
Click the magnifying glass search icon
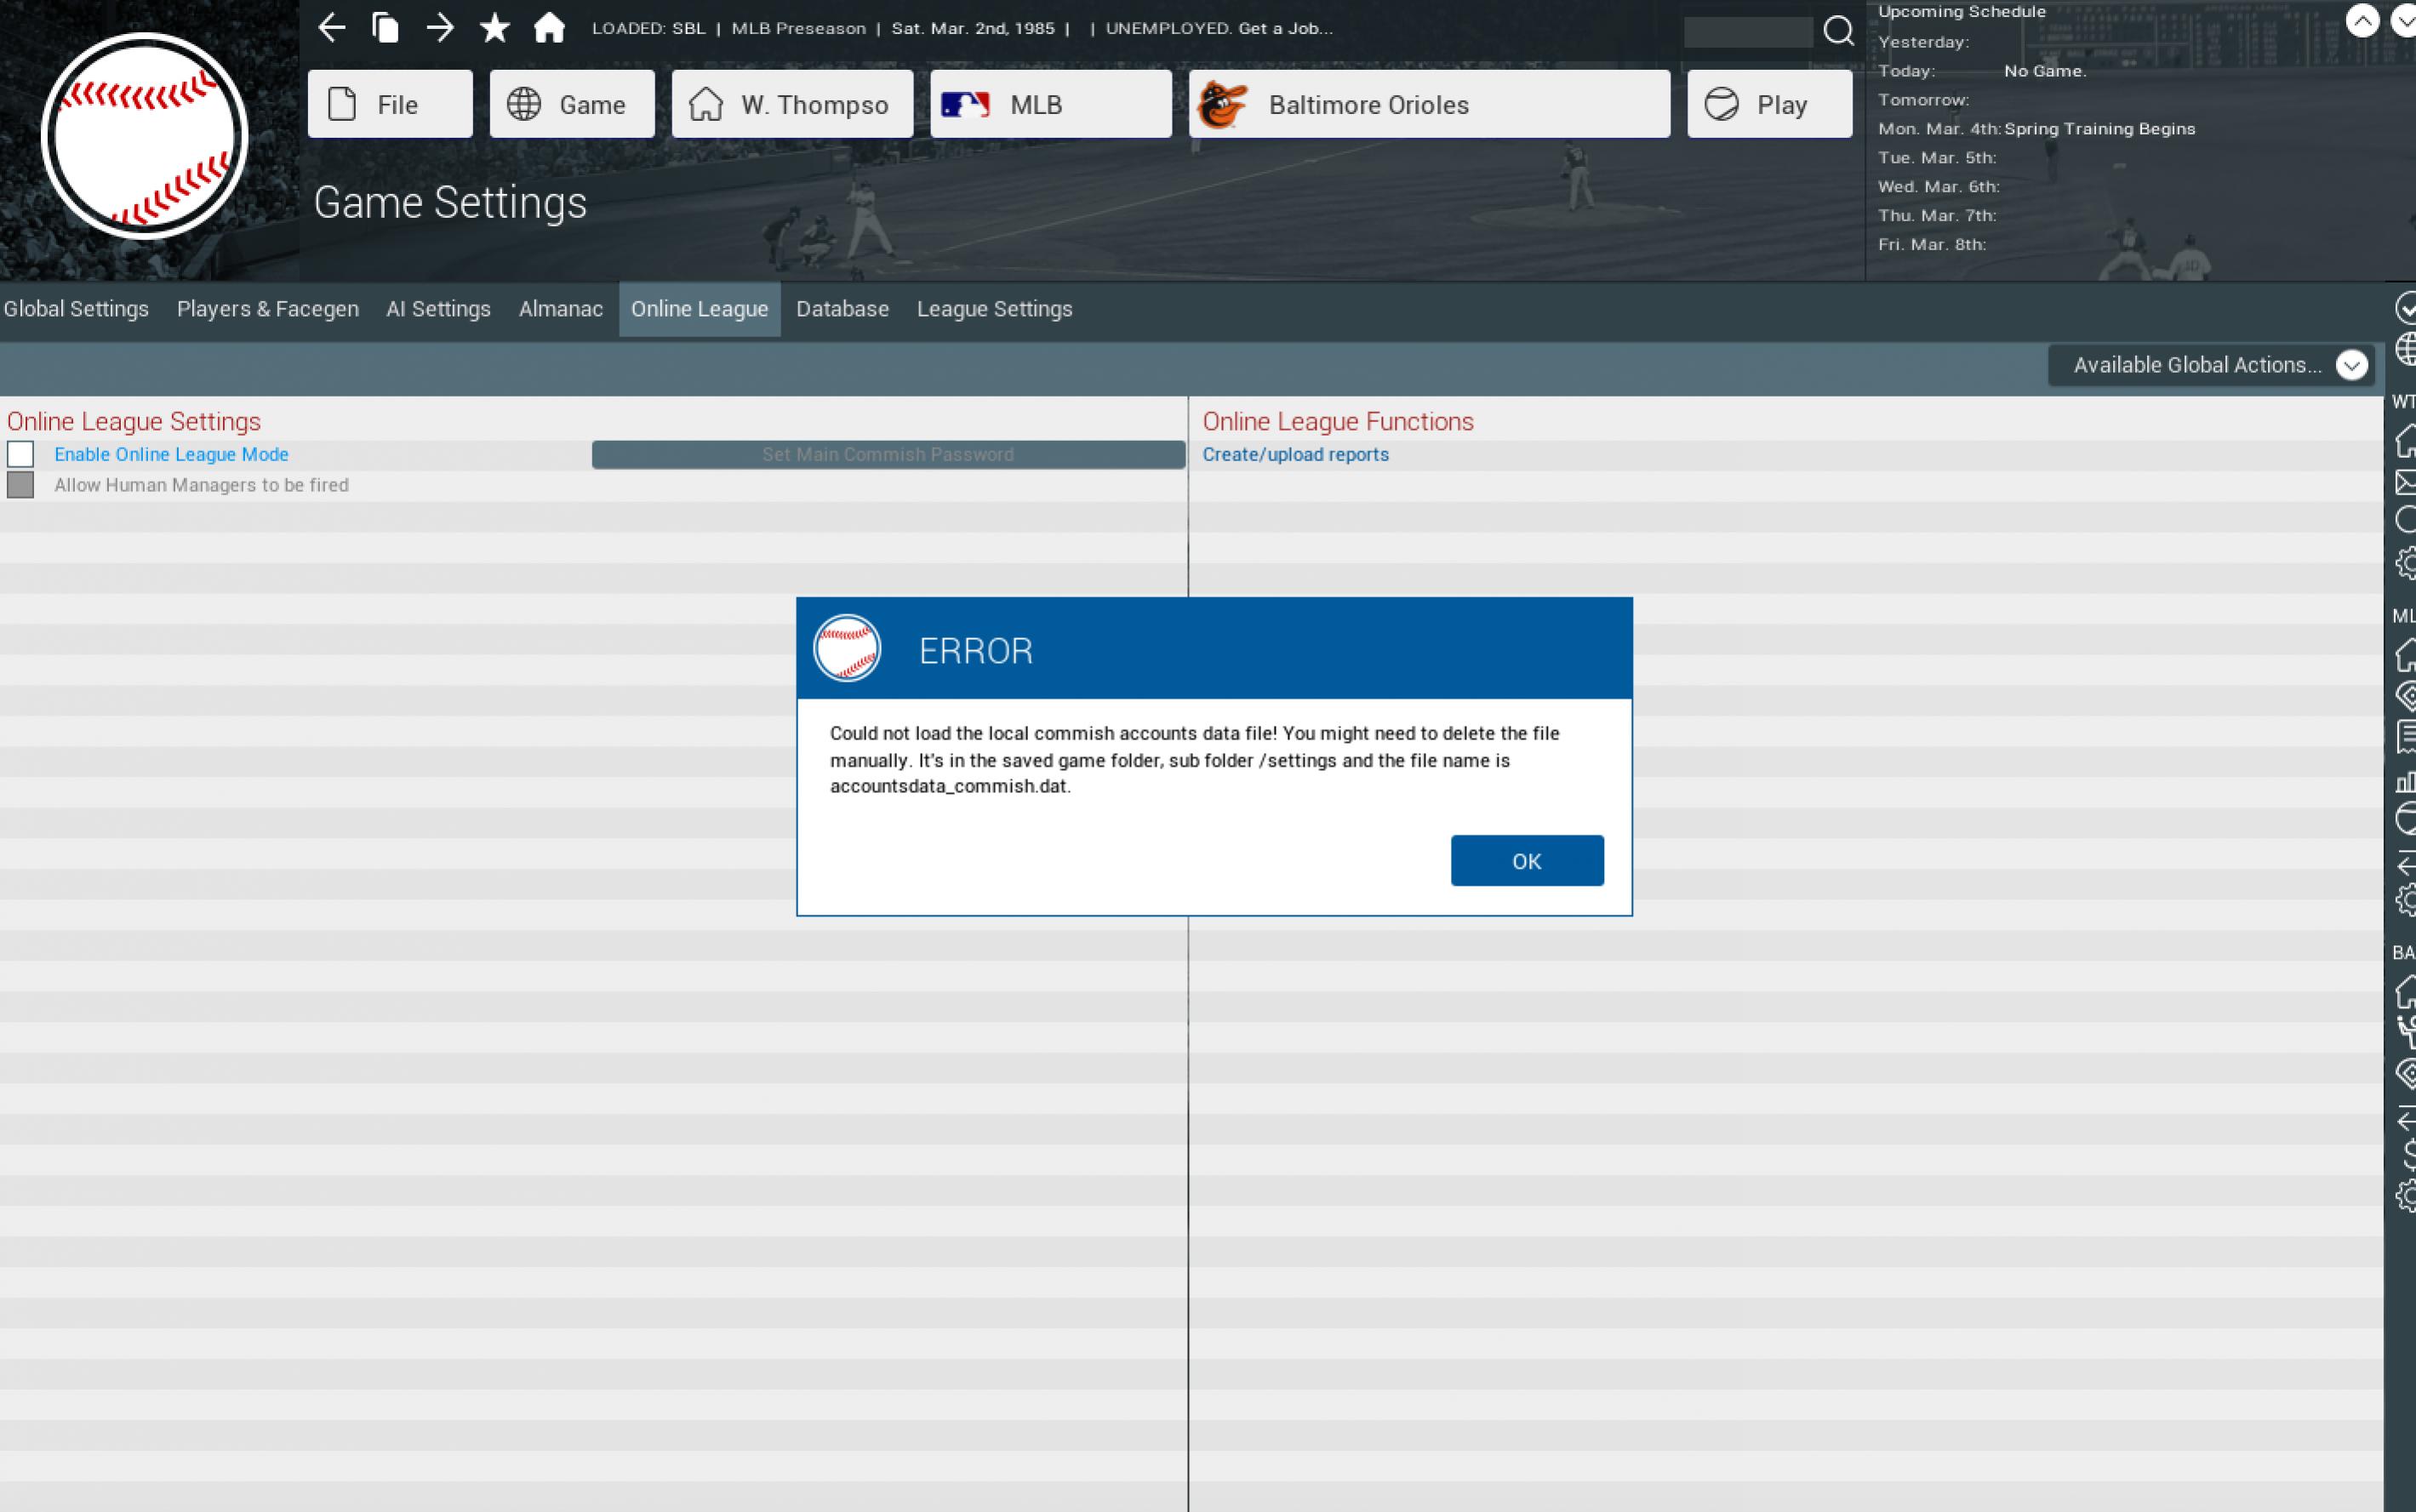(x=1837, y=31)
